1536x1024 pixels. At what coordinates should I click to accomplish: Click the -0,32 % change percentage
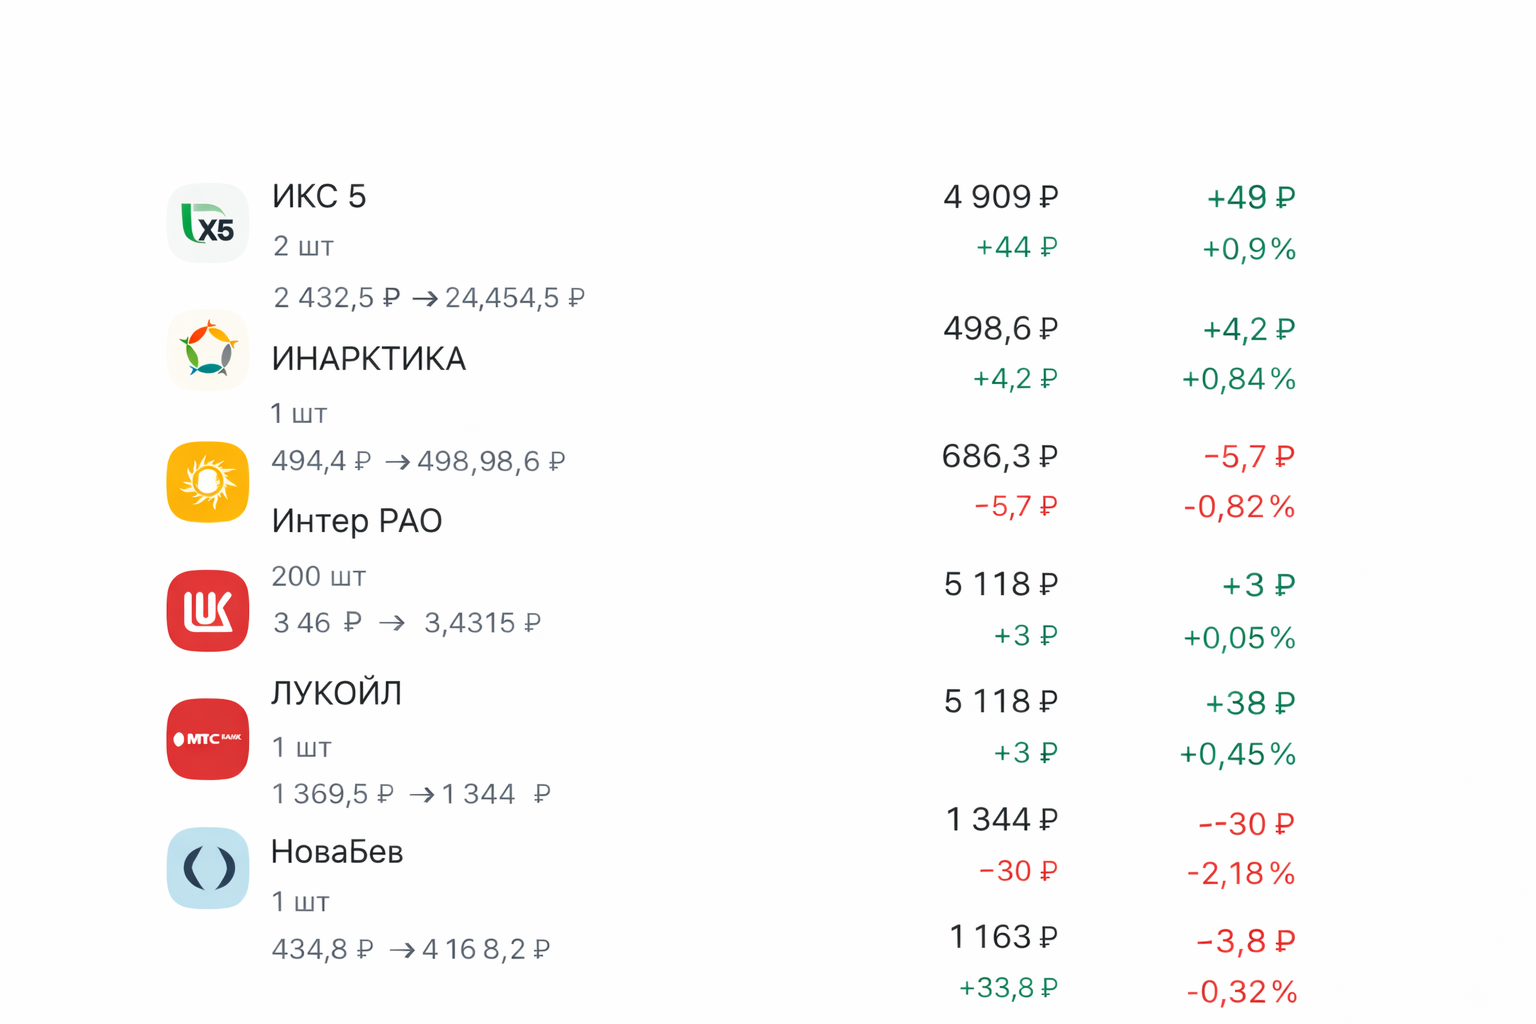pyautogui.click(x=1241, y=992)
